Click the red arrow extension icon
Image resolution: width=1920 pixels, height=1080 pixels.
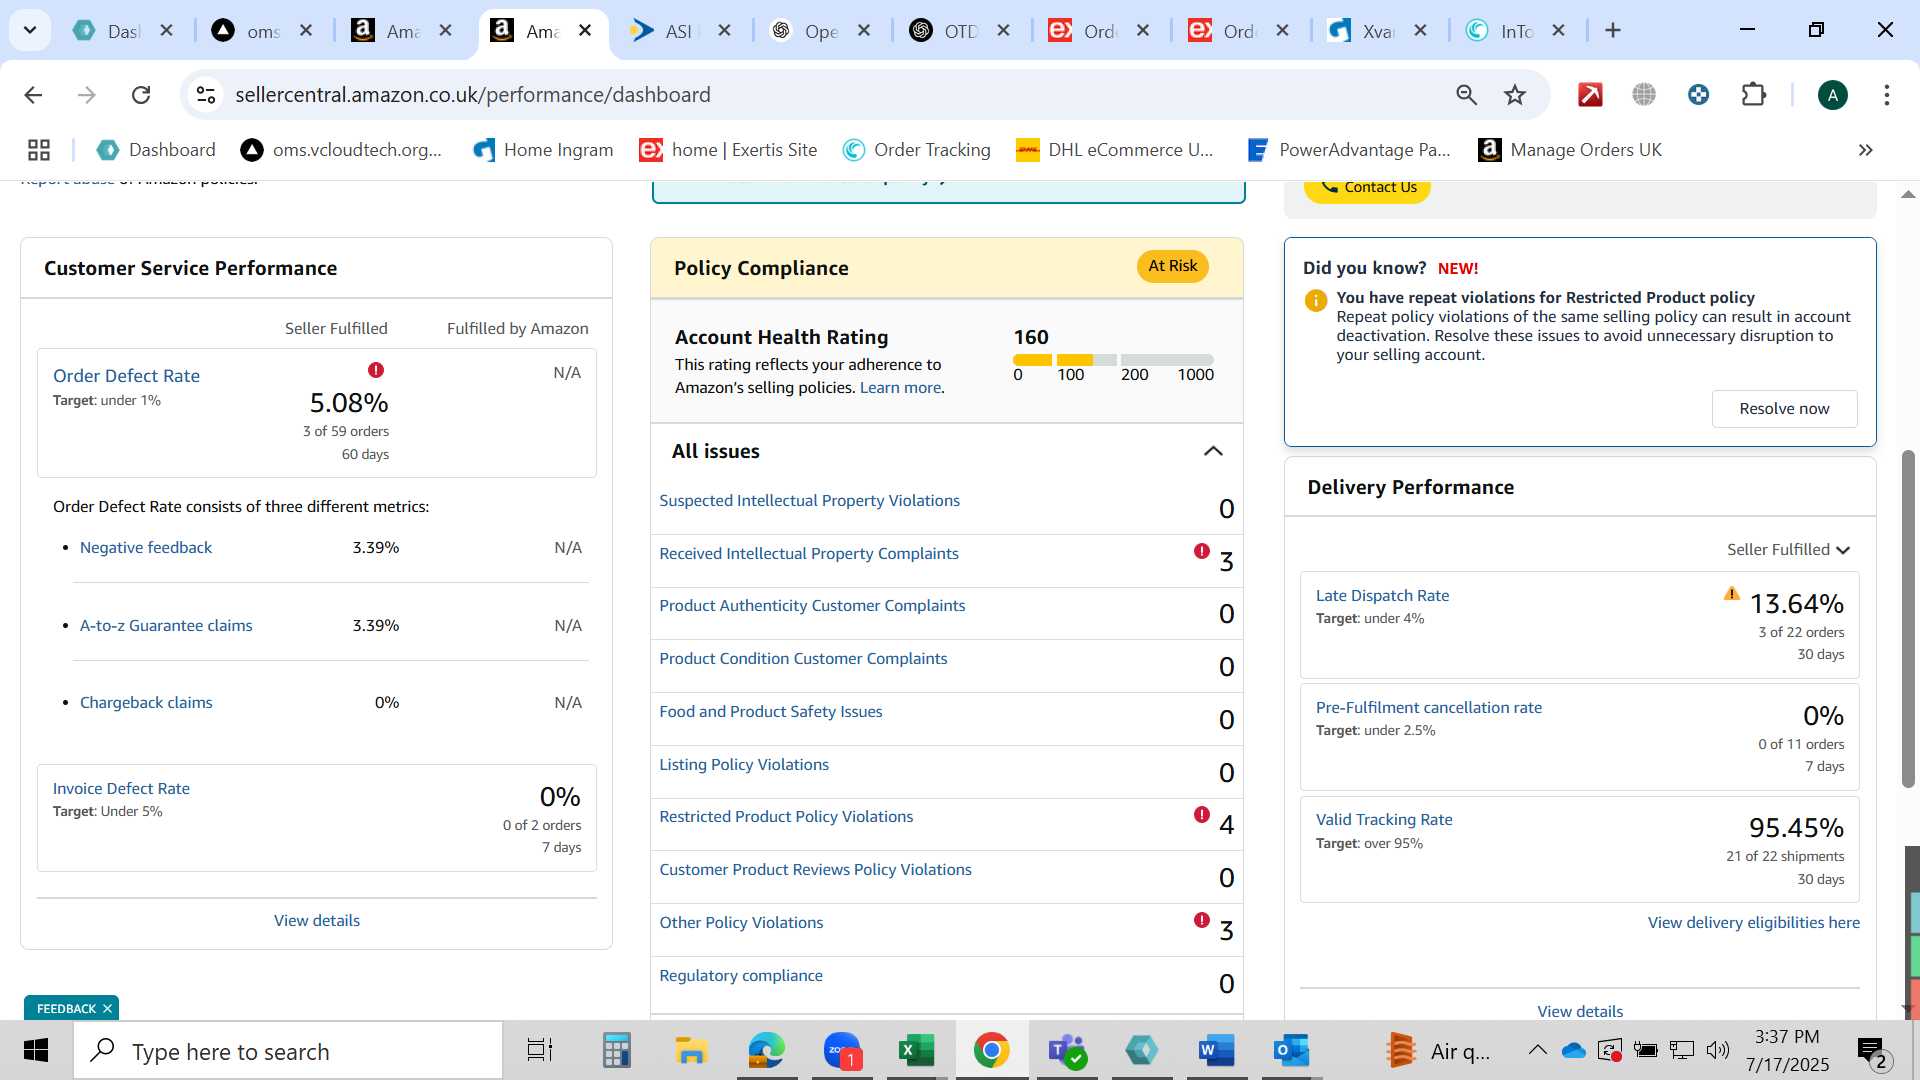pyautogui.click(x=1590, y=95)
